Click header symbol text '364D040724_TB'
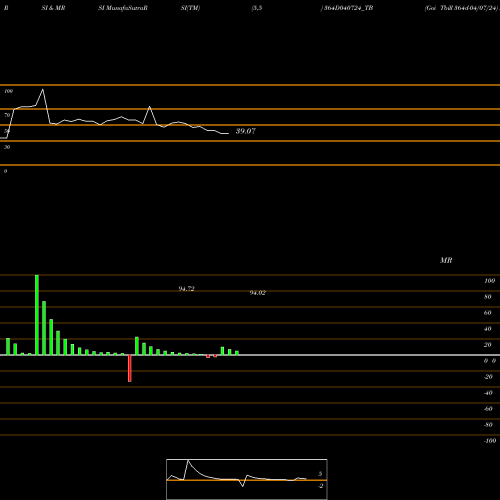Screen dimensions: 500x500 coord(349,8)
